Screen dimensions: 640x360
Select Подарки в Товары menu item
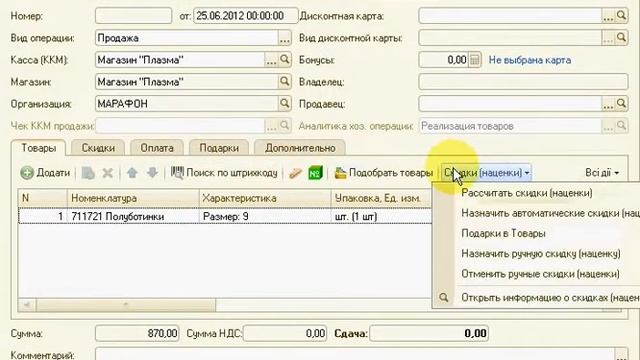pyautogui.click(x=503, y=233)
